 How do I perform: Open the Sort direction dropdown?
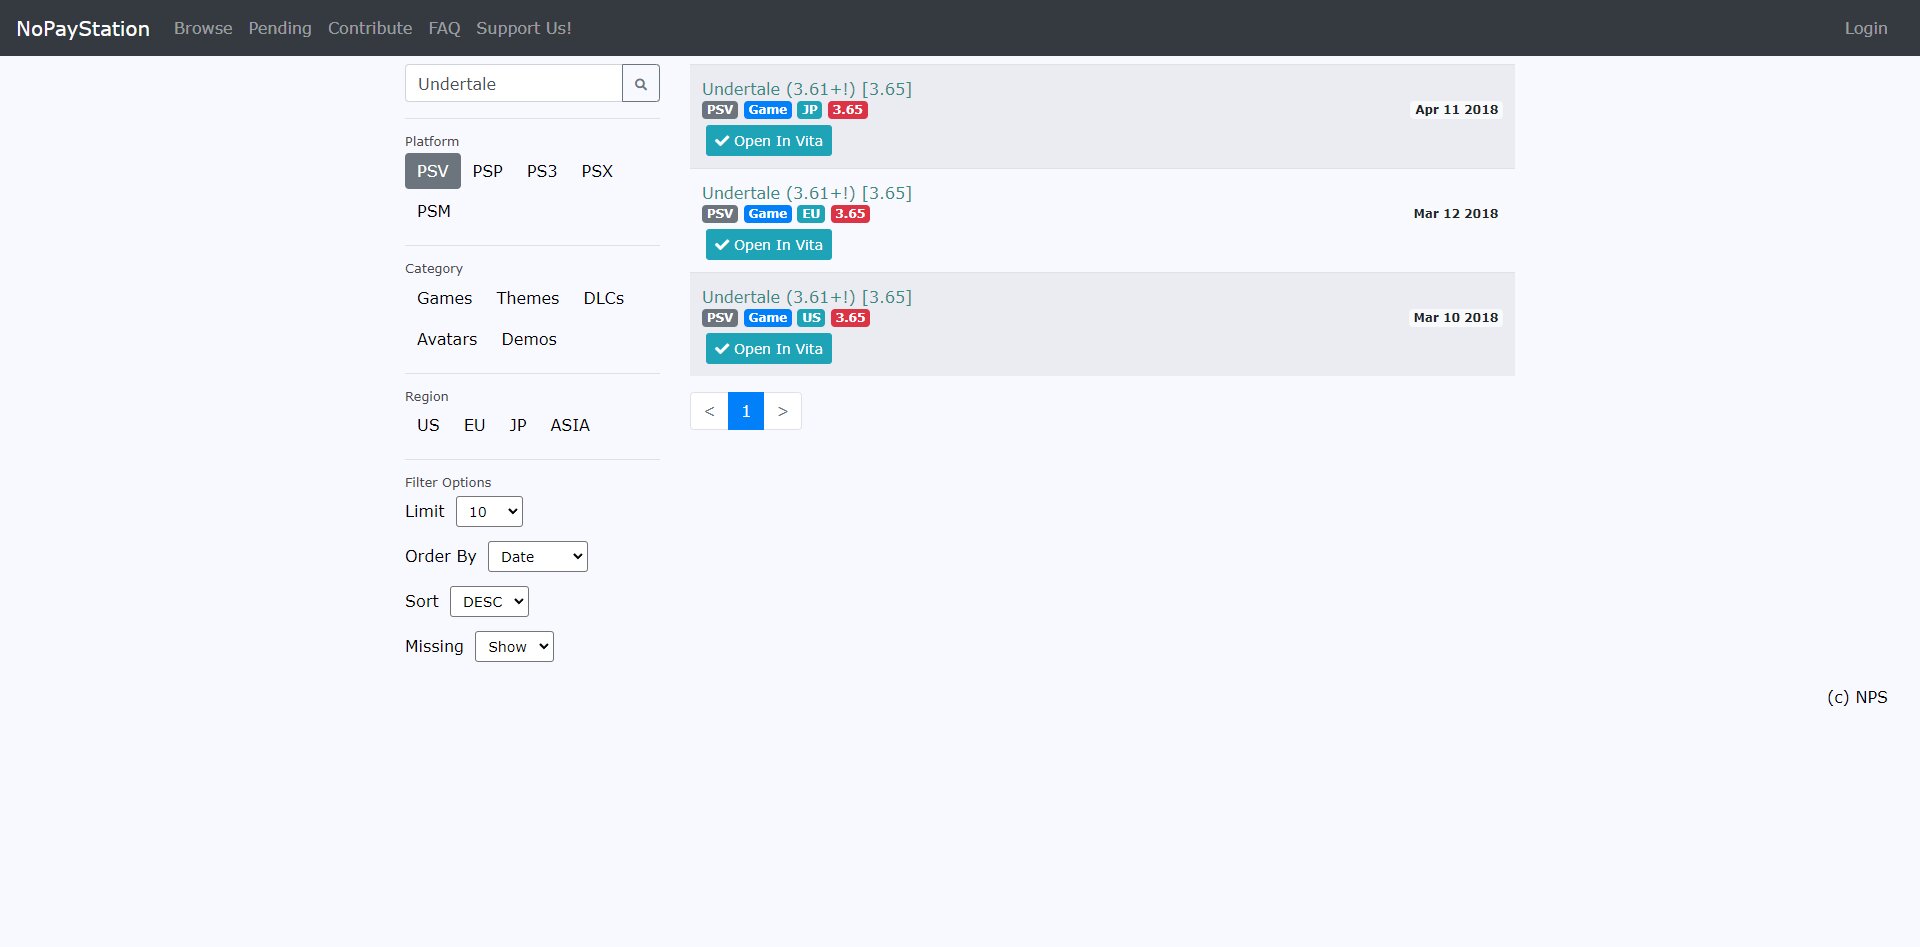(489, 601)
